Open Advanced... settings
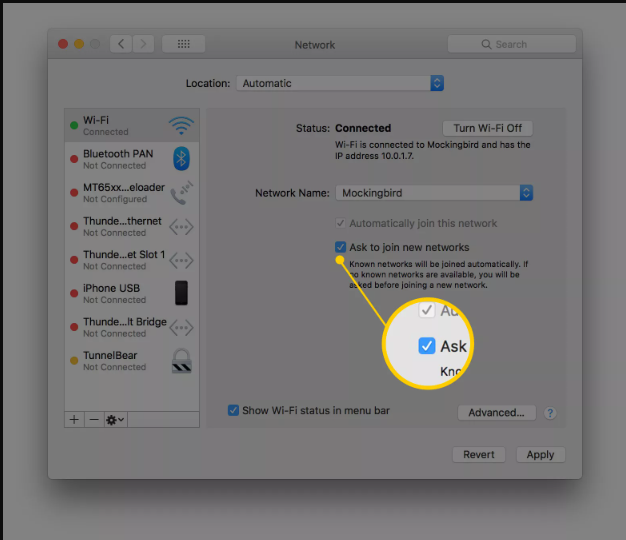Image resolution: width=626 pixels, height=540 pixels. coord(496,413)
